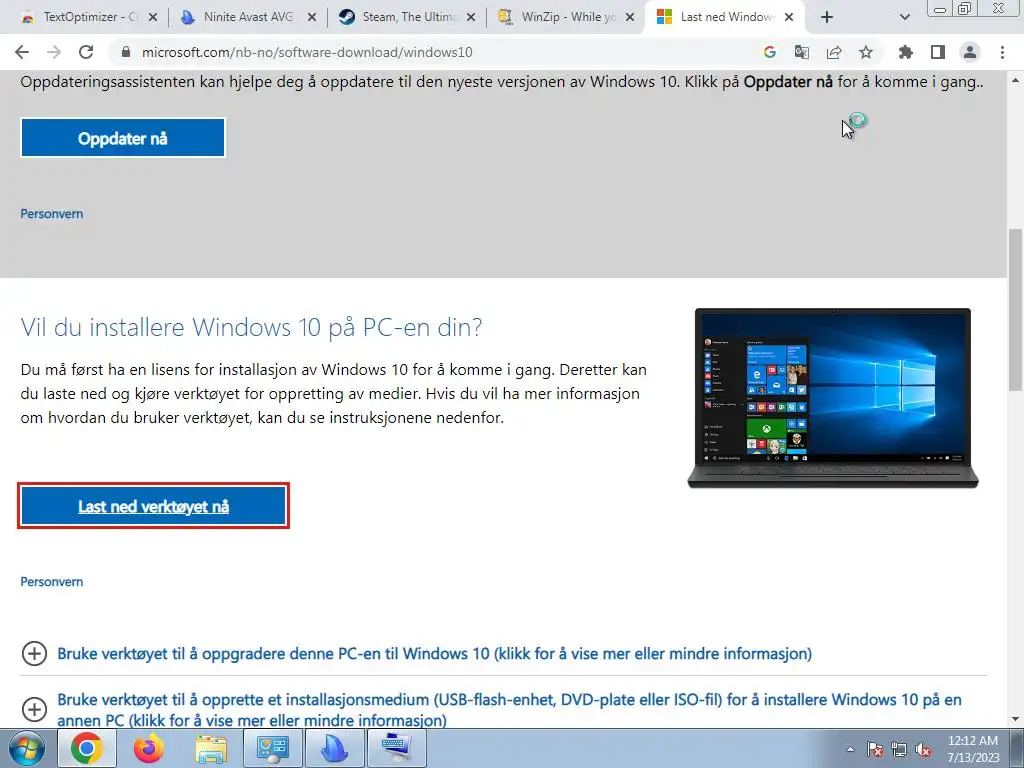The height and width of the screenshot is (768, 1024).
Task: Close the Last ned Windows tab
Action: point(789,17)
